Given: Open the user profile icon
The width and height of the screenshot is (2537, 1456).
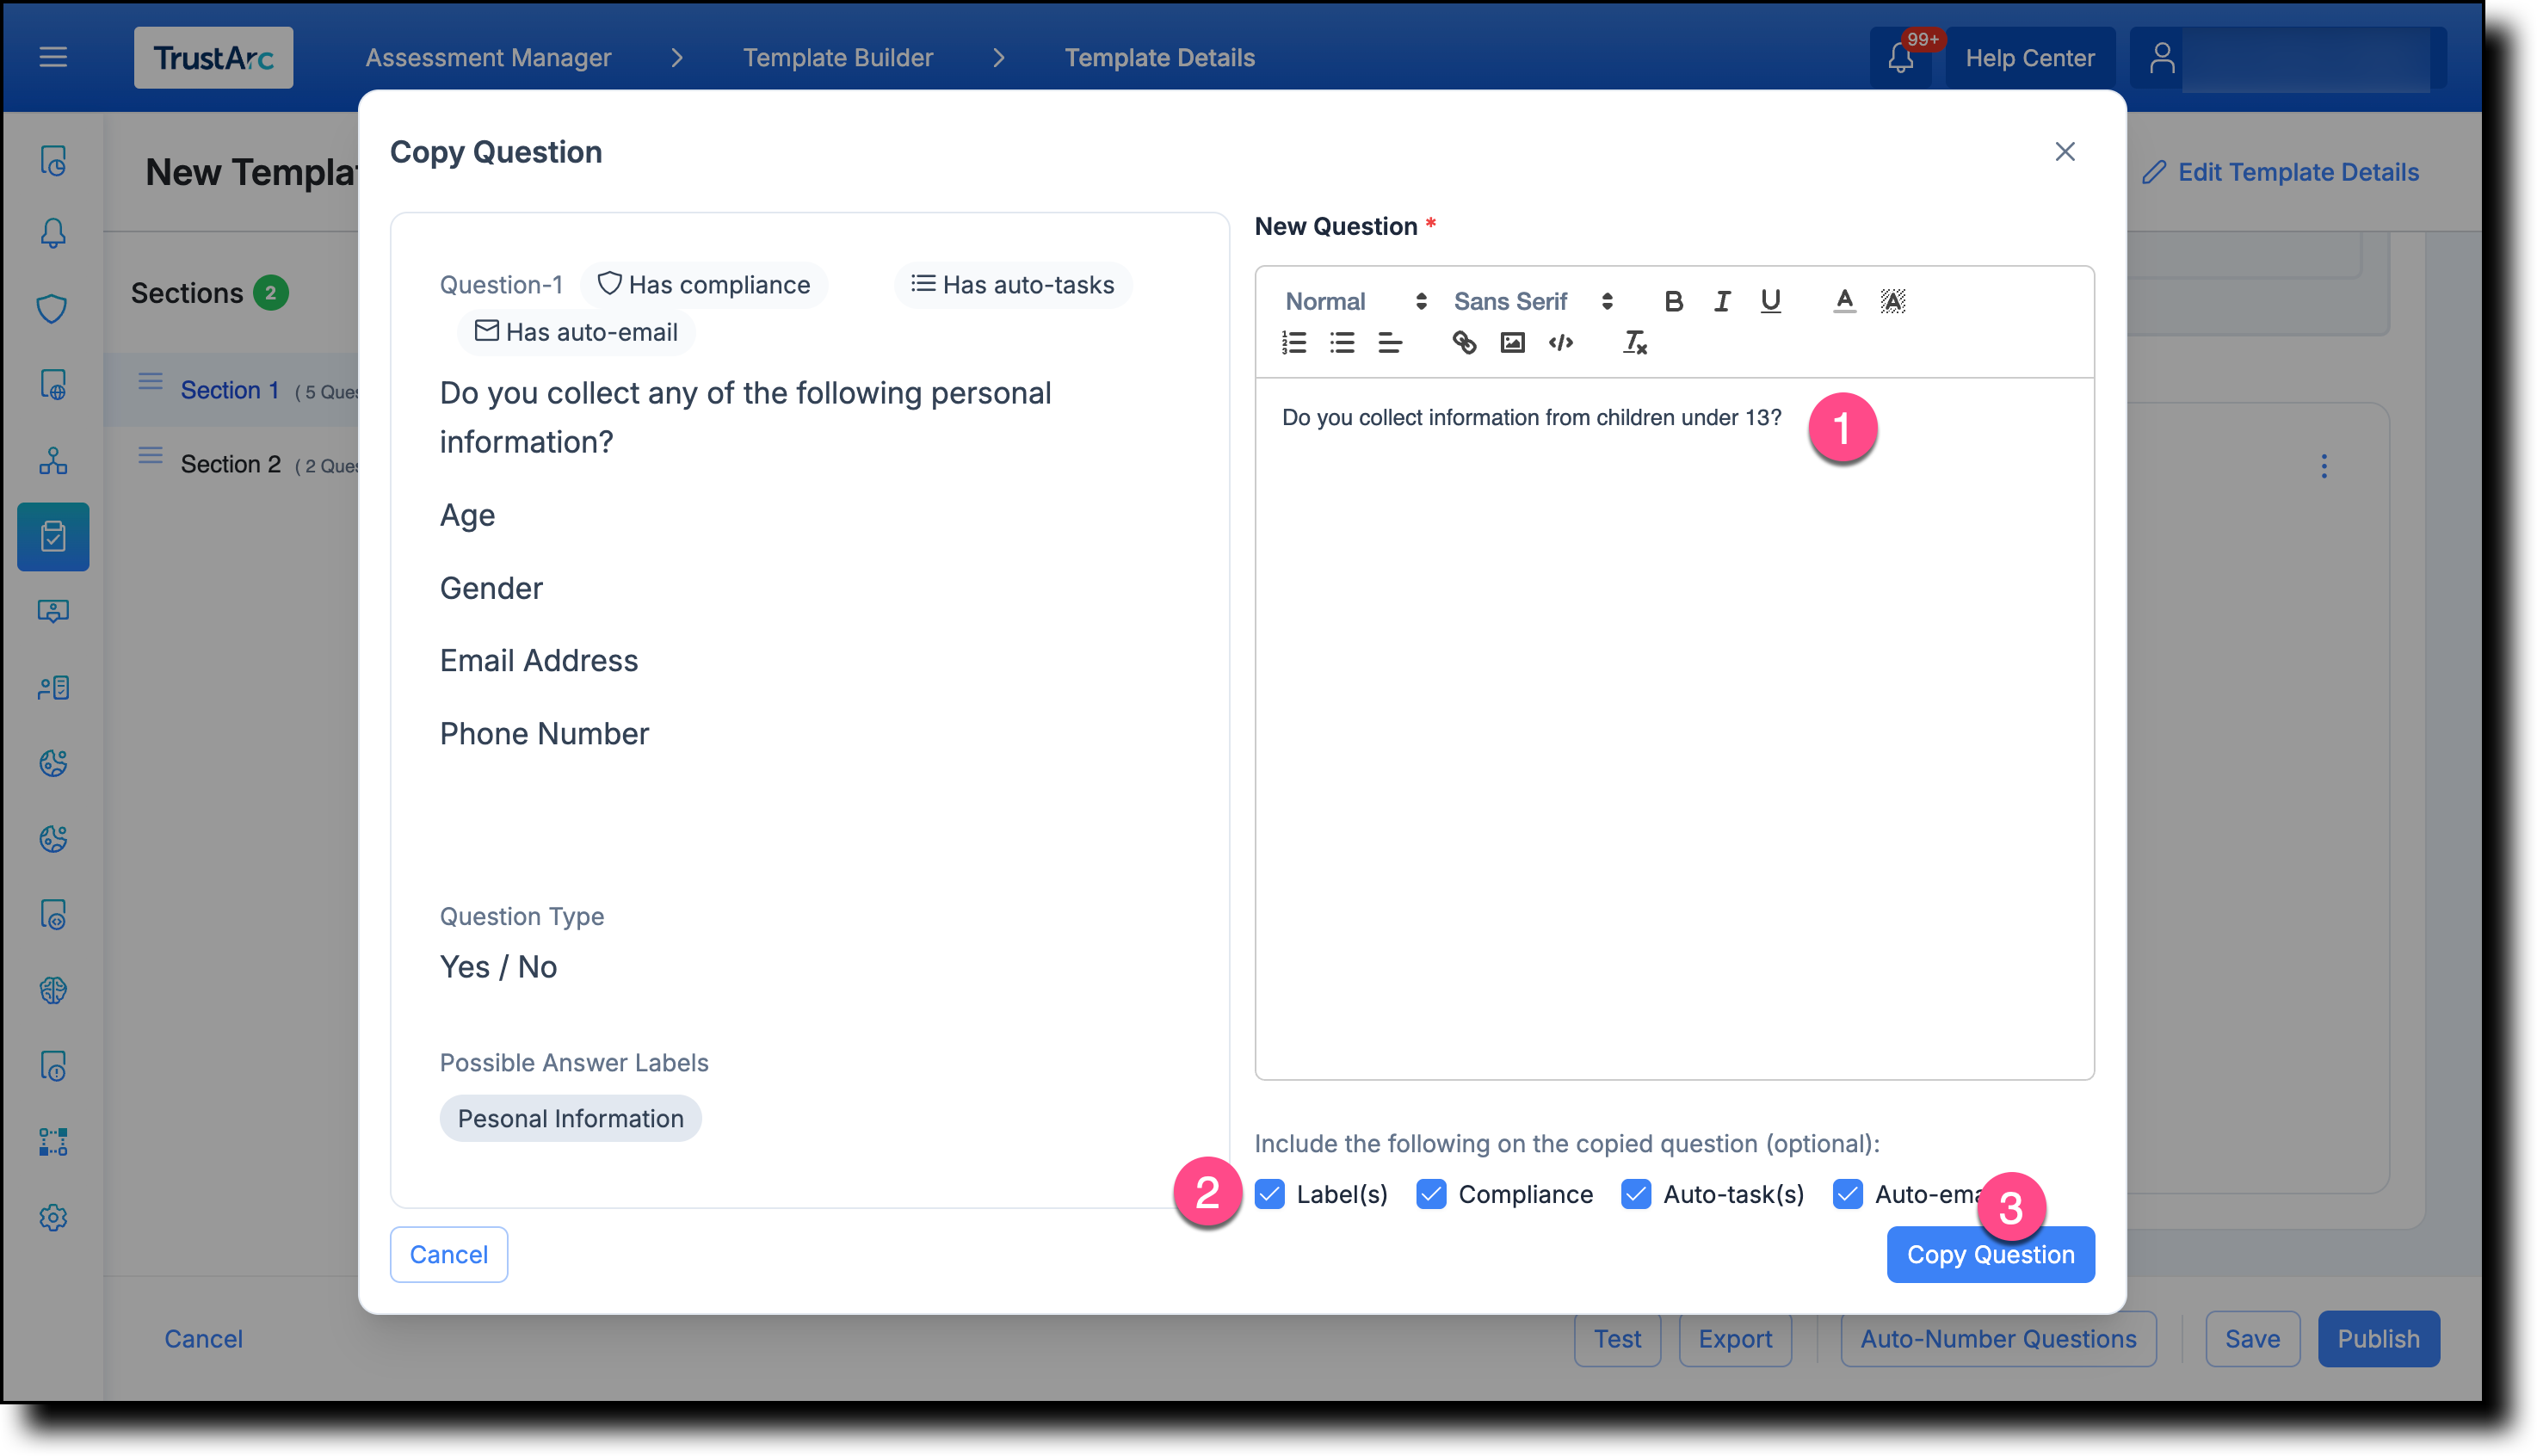Looking at the screenshot, I should click(x=2162, y=57).
